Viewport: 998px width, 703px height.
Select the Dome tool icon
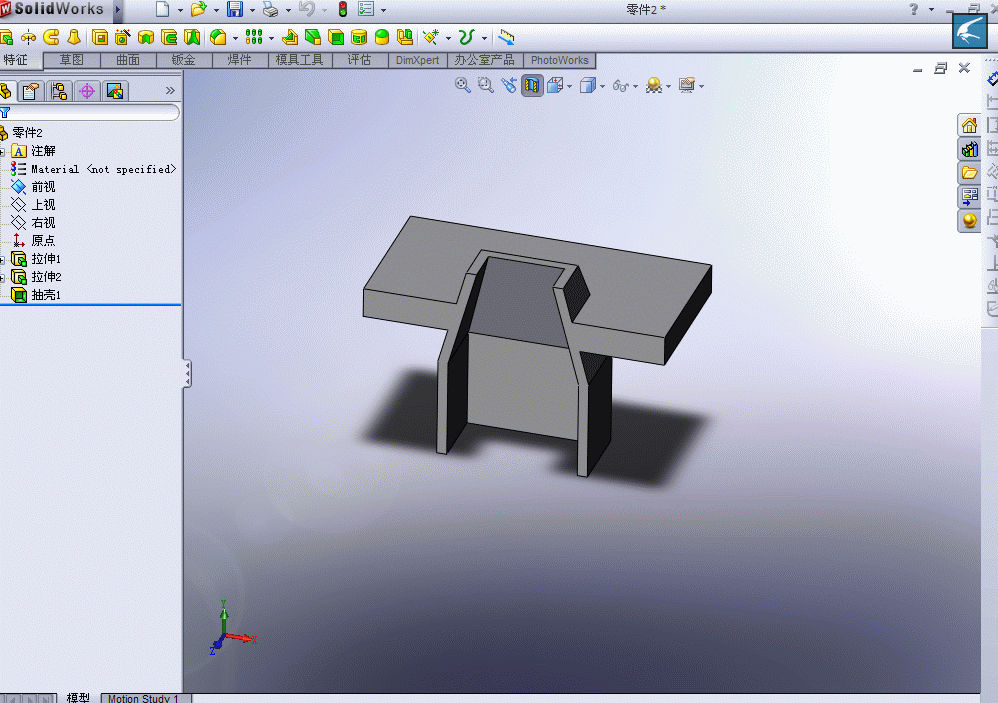click(382, 38)
